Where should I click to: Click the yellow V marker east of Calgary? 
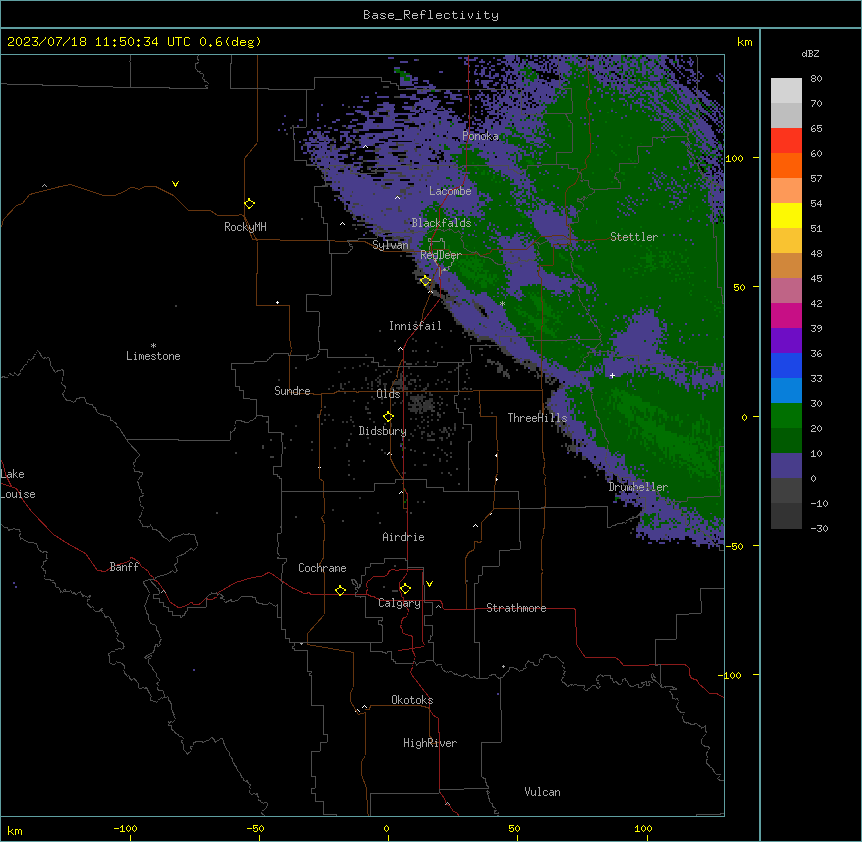[x=429, y=584]
